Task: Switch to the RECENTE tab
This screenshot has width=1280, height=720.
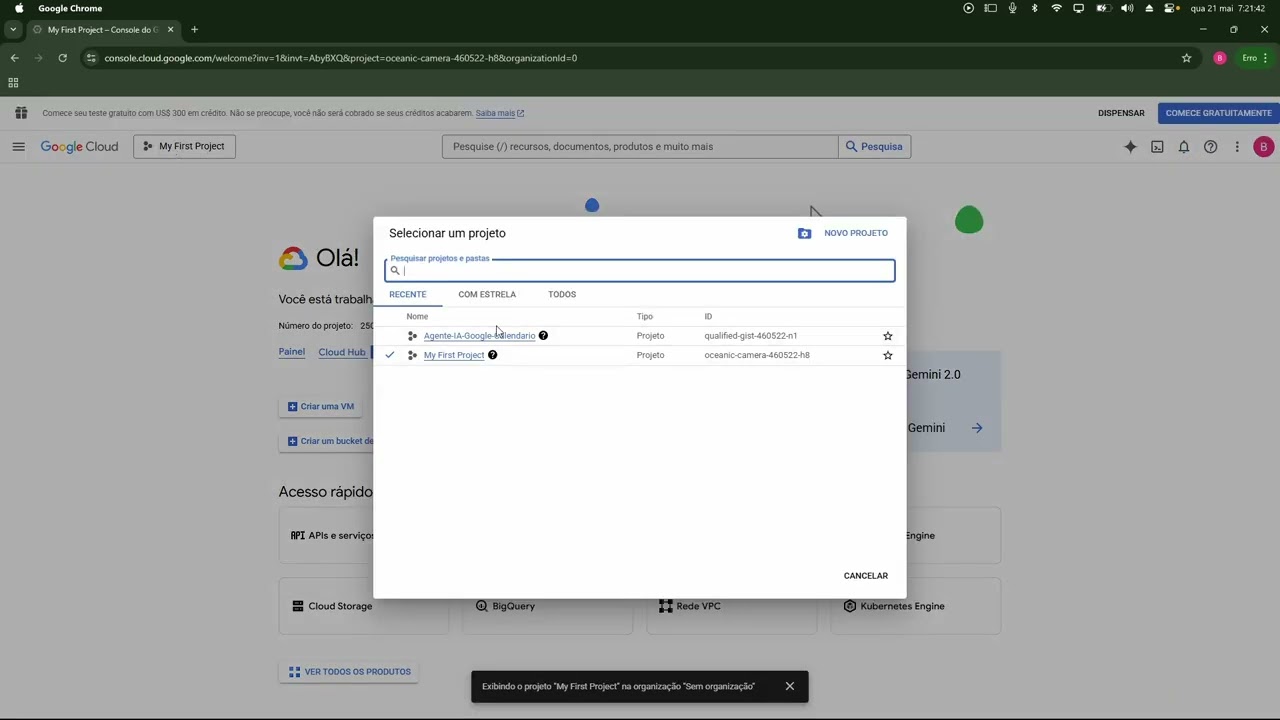Action: pos(408,294)
